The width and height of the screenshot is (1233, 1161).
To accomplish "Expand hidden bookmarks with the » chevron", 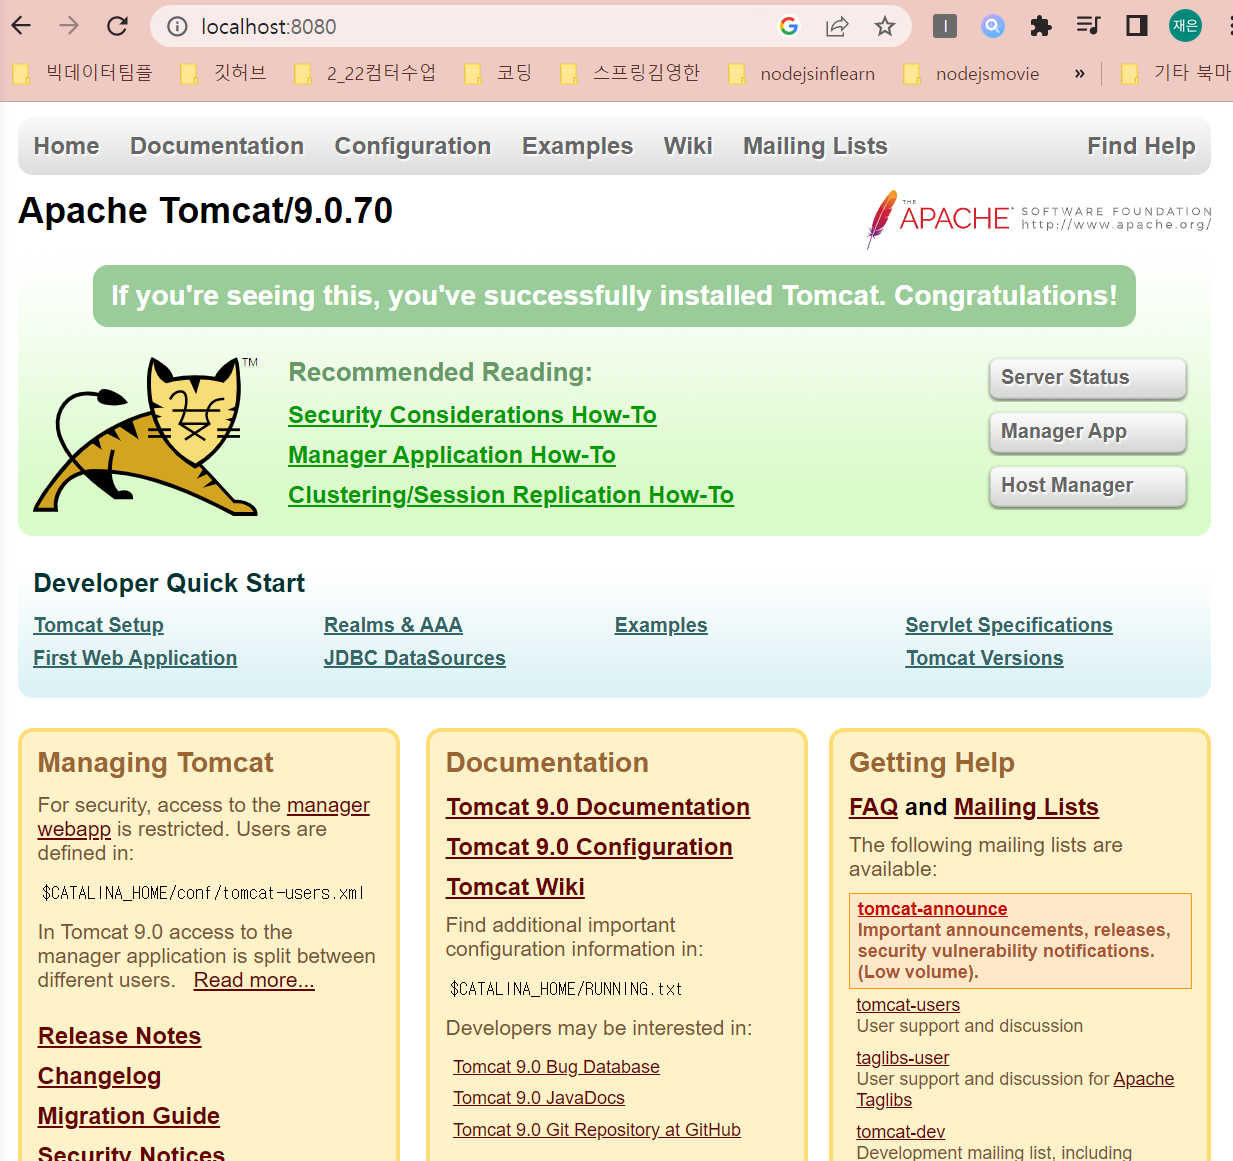I will (x=1080, y=73).
